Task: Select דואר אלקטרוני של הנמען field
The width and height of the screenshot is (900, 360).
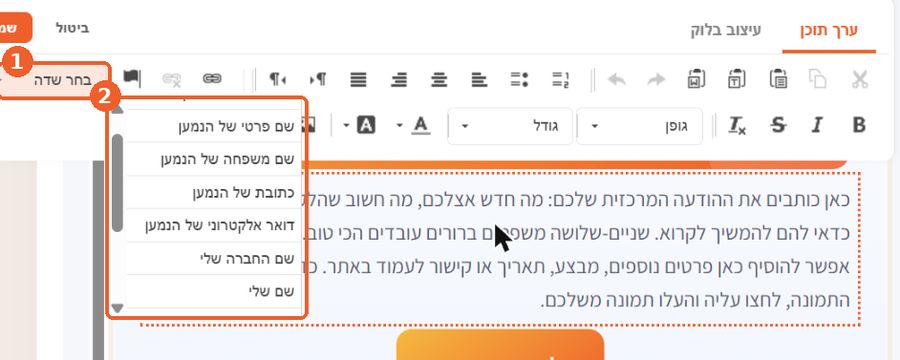Action: coord(213,225)
